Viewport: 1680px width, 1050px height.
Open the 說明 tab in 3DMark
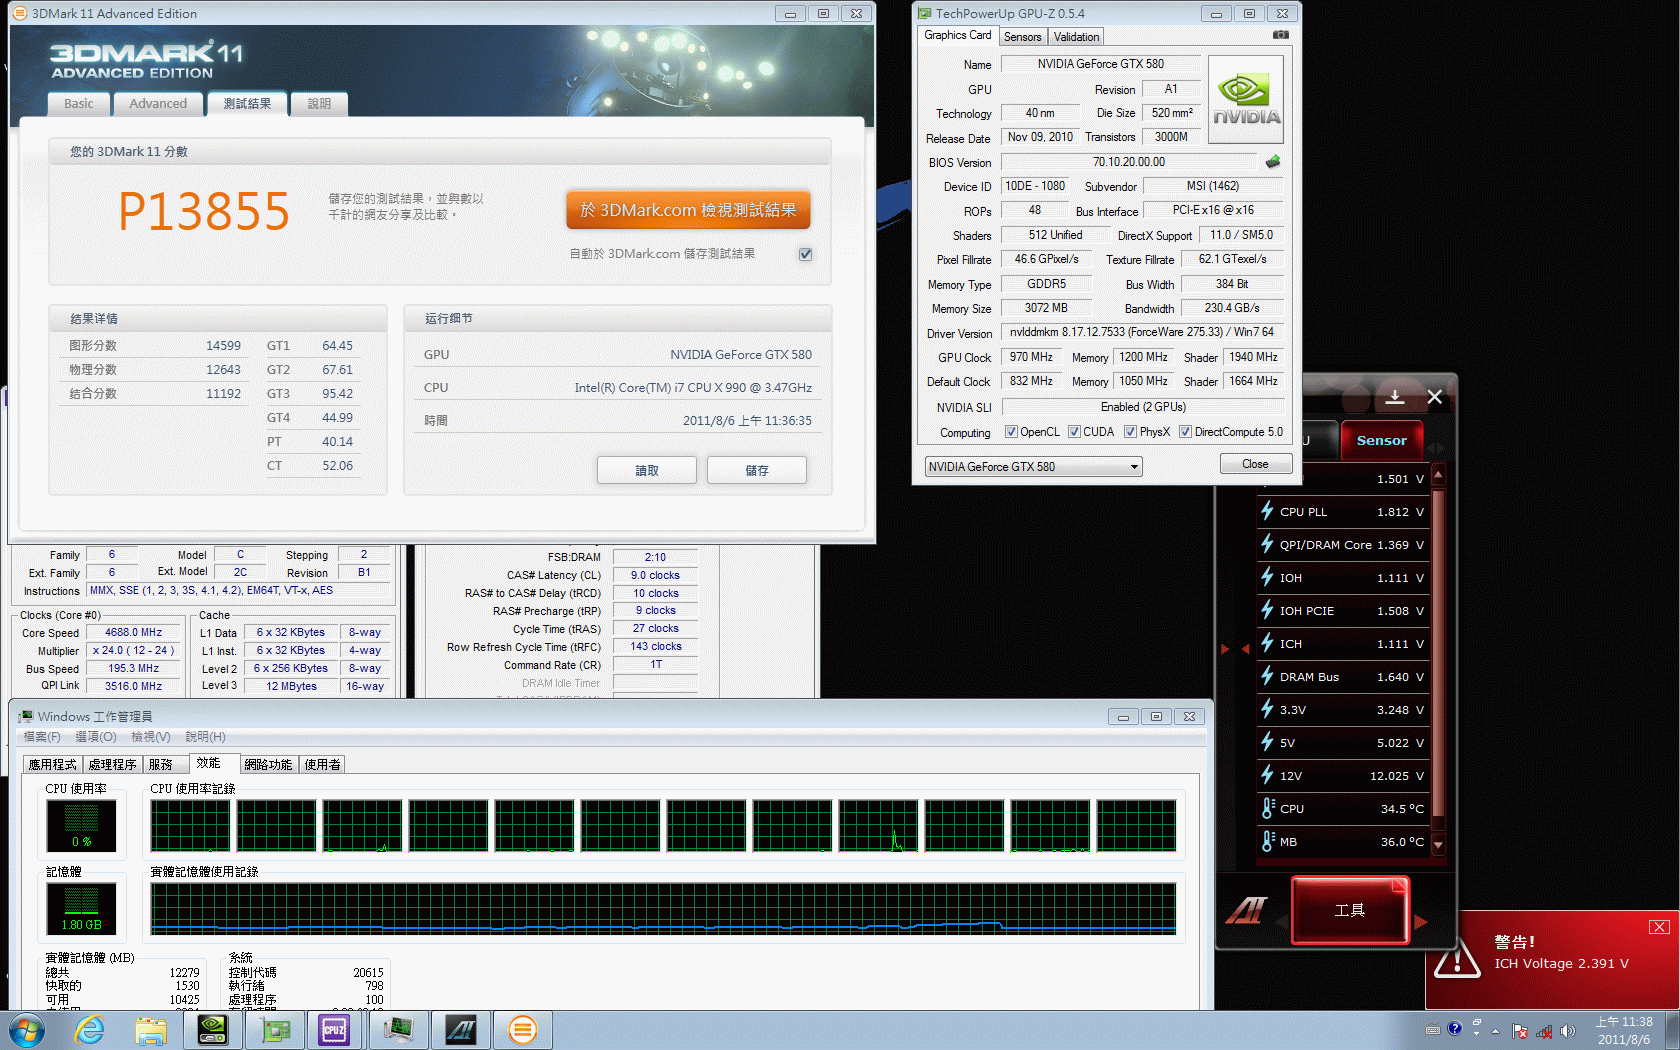coord(319,104)
